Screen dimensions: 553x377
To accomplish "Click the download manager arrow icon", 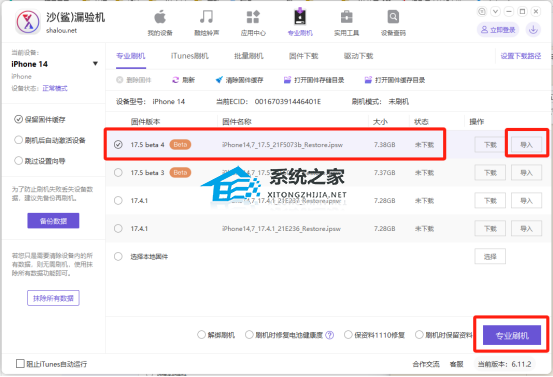I will 533,30.
